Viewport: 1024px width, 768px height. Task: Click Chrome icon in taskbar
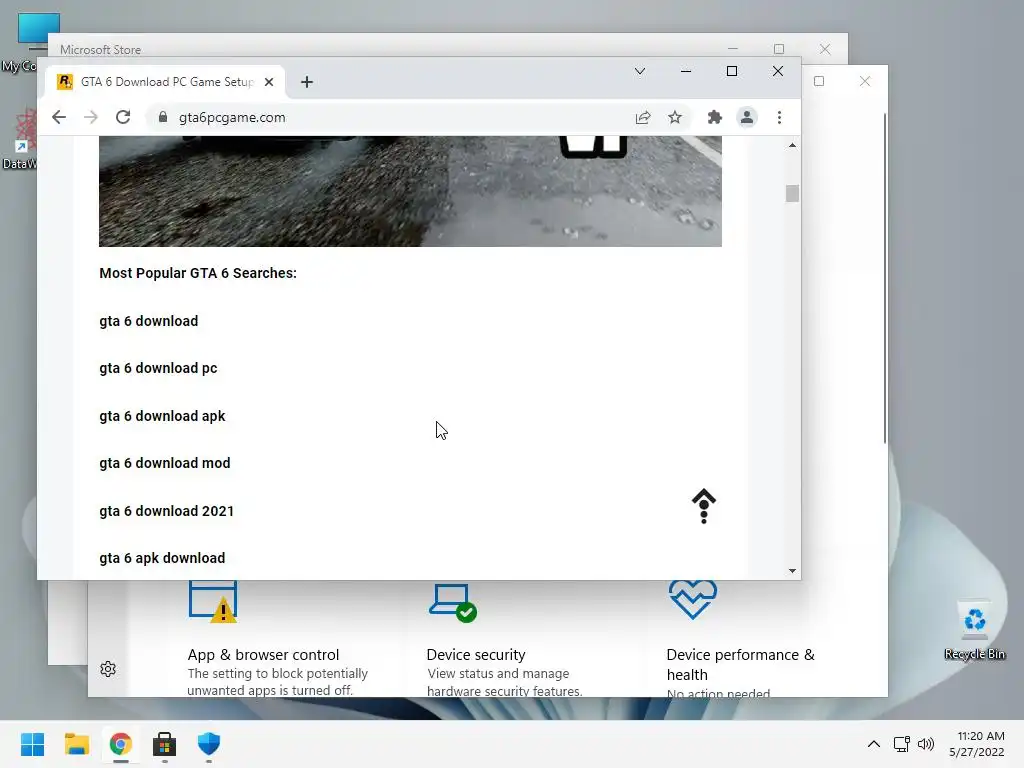tap(121, 744)
